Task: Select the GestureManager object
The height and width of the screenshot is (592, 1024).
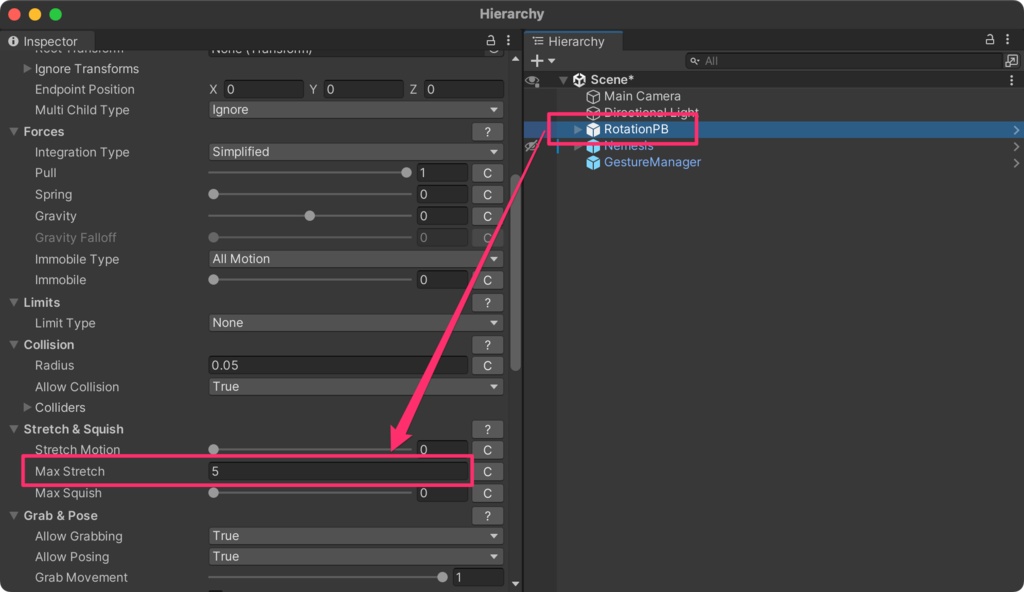Action: pos(652,162)
